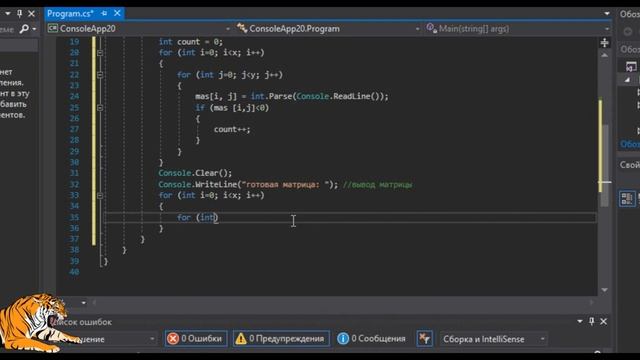Click the search magnifier icon in left panel
The width and height of the screenshot is (640, 360).
24,29
